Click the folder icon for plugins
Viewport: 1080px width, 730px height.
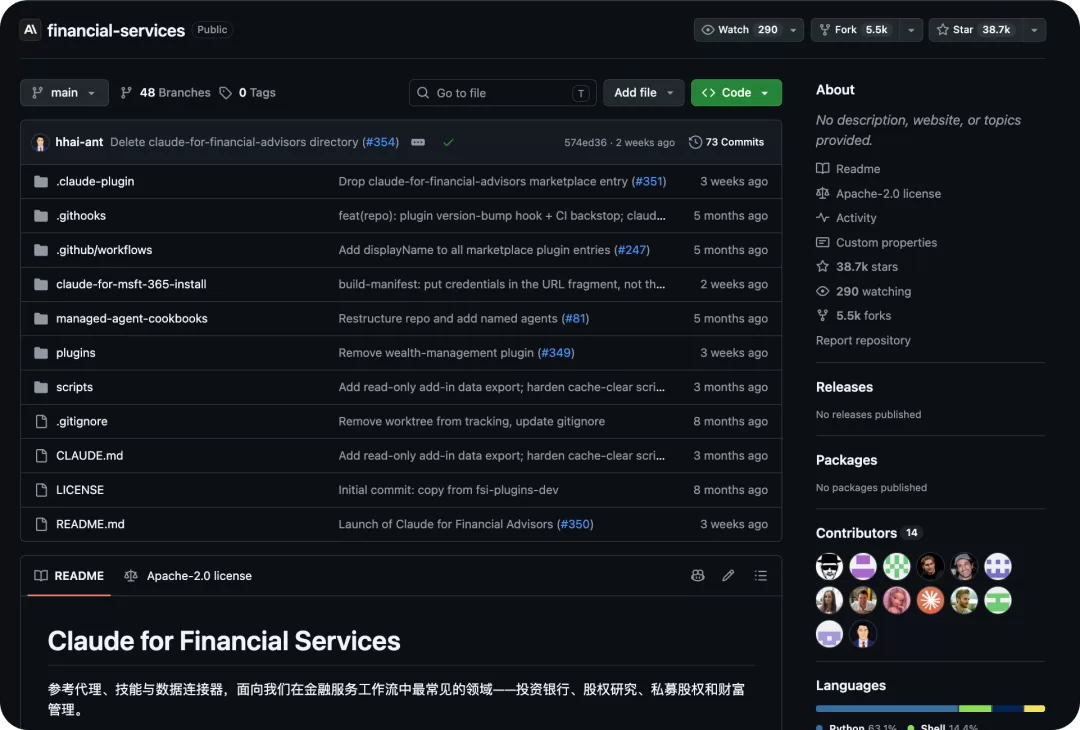tap(41, 353)
